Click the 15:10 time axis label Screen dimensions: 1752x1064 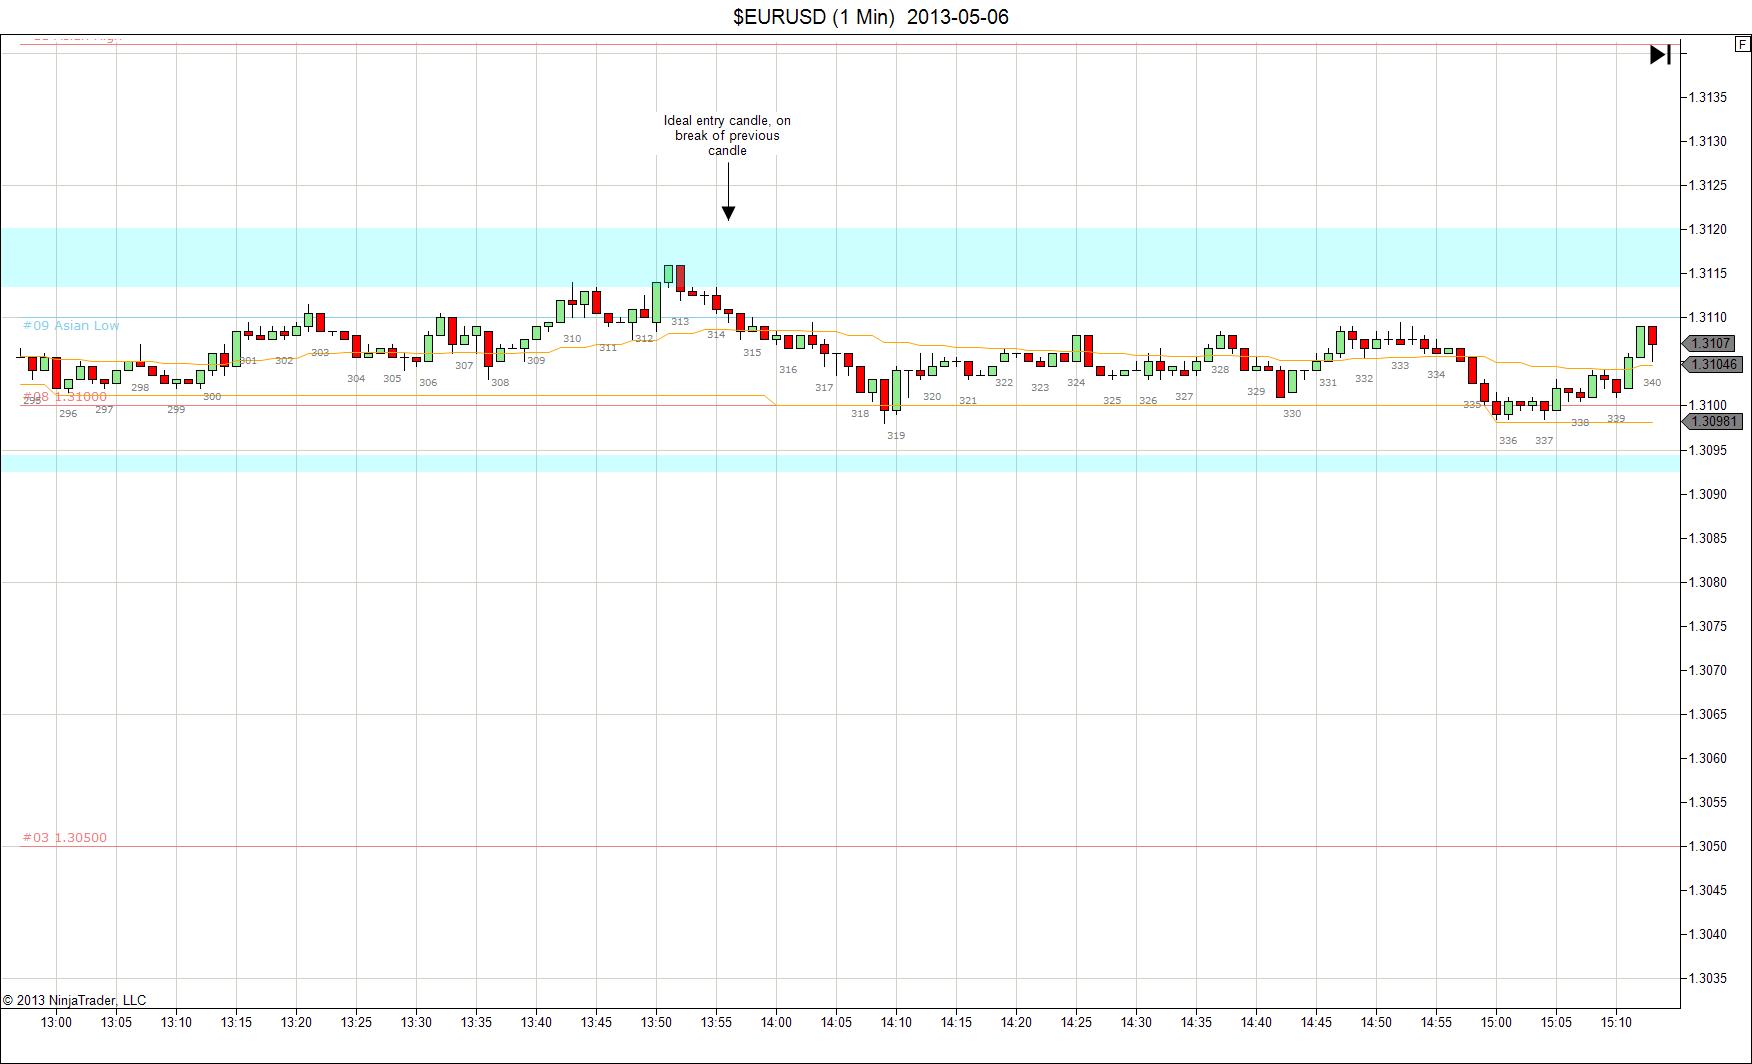click(1616, 1023)
